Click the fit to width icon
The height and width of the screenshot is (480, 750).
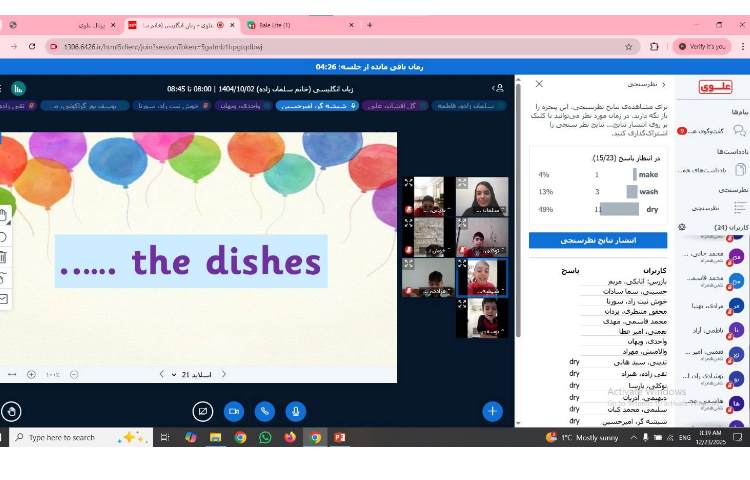click(x=12, y=374)
